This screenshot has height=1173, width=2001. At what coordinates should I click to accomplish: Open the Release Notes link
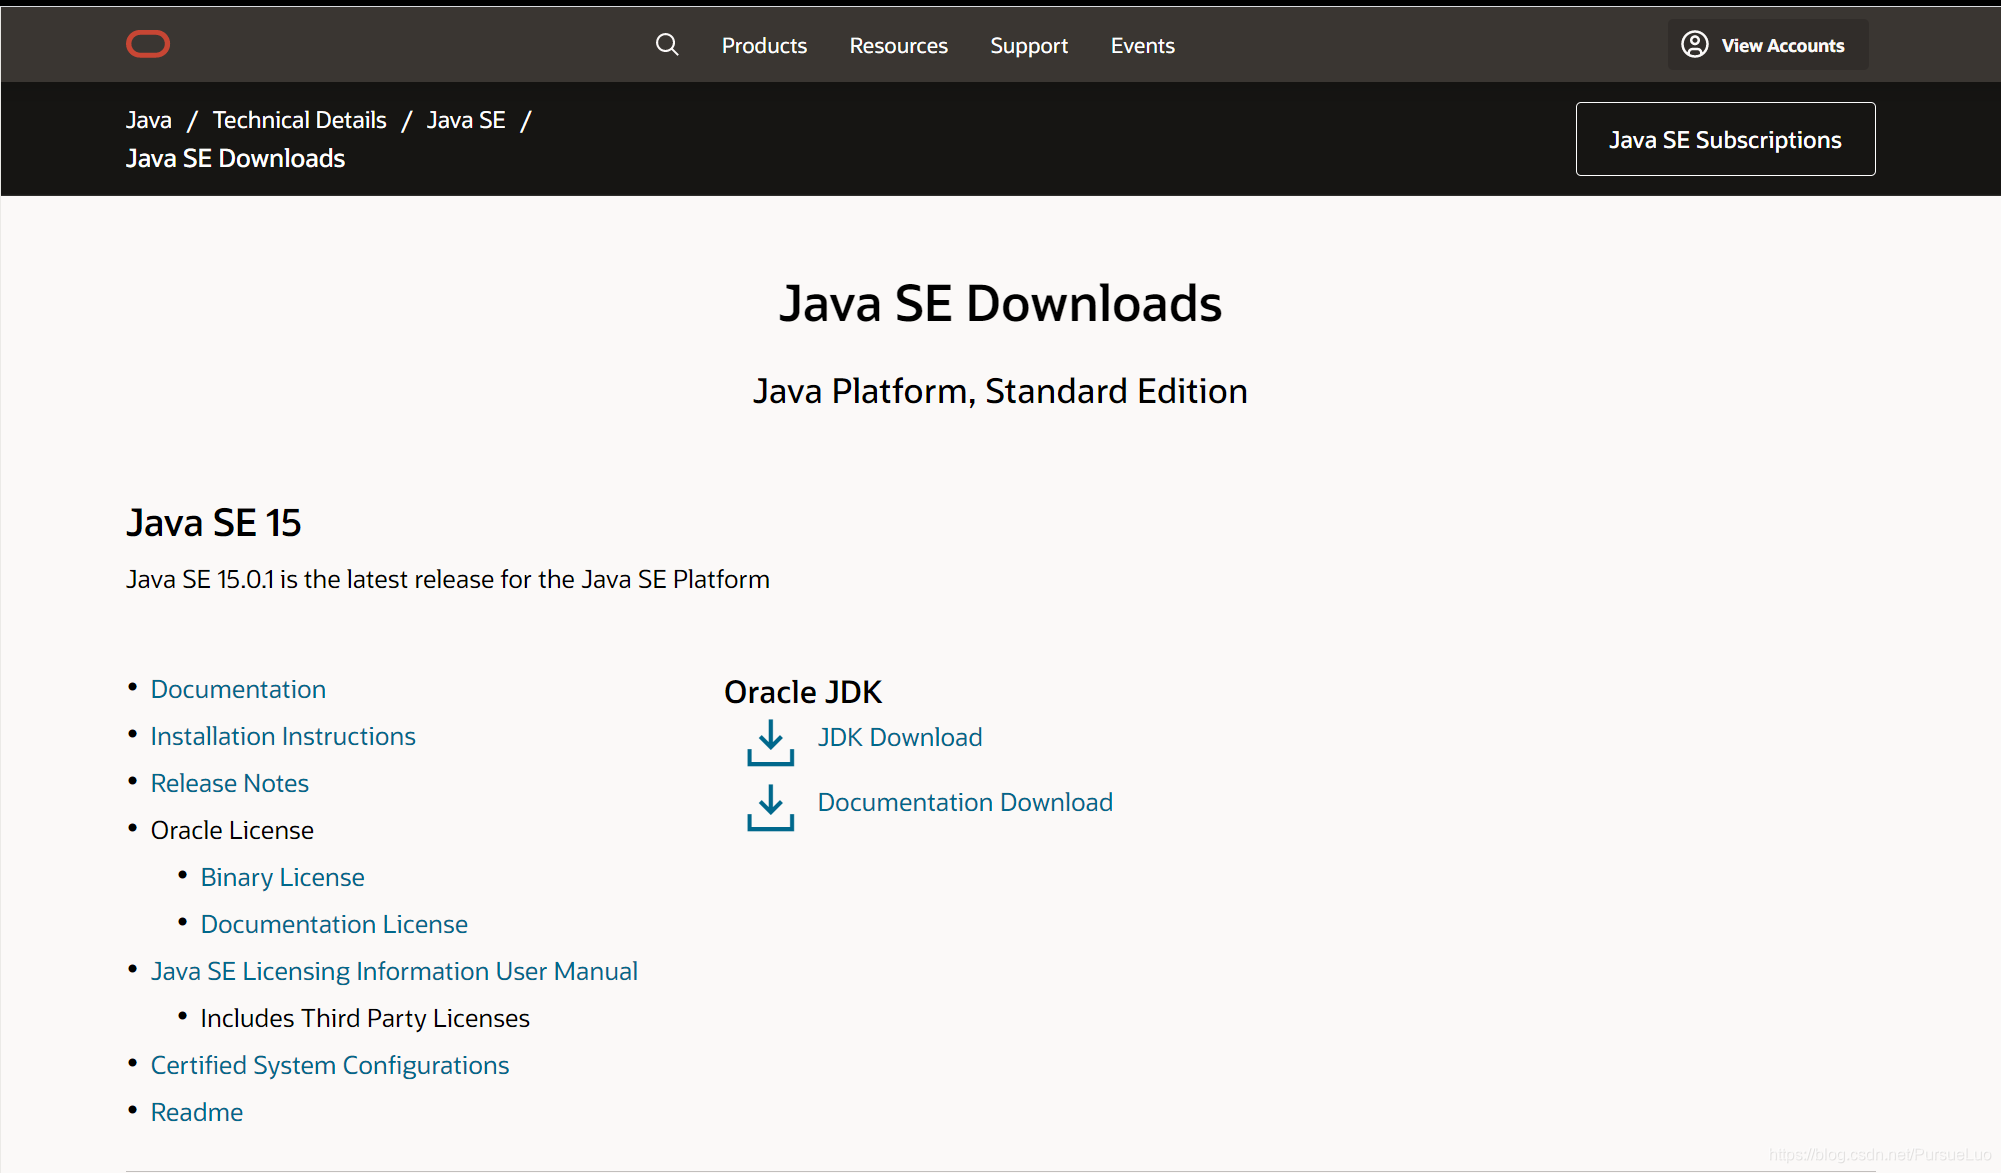point(229,783)
